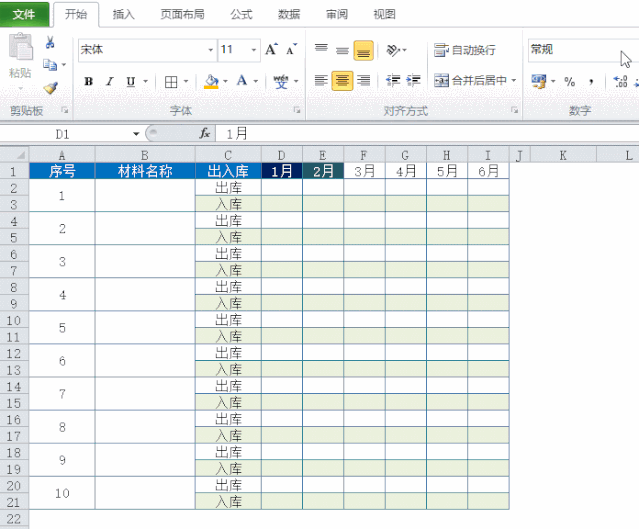Screen dimensions: 639x529
Task: Open Font group dialog launcher icon
Action: pos(297,110)
